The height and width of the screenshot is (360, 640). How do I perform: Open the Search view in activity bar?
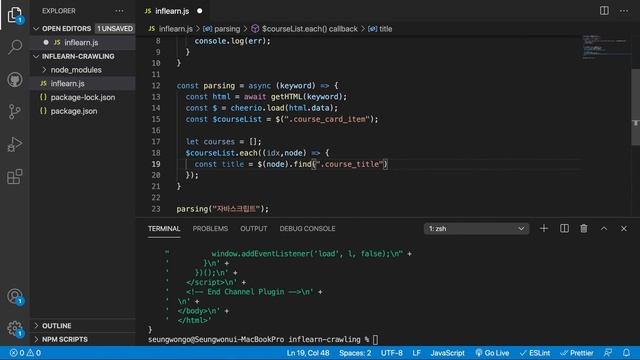(15, 47)
